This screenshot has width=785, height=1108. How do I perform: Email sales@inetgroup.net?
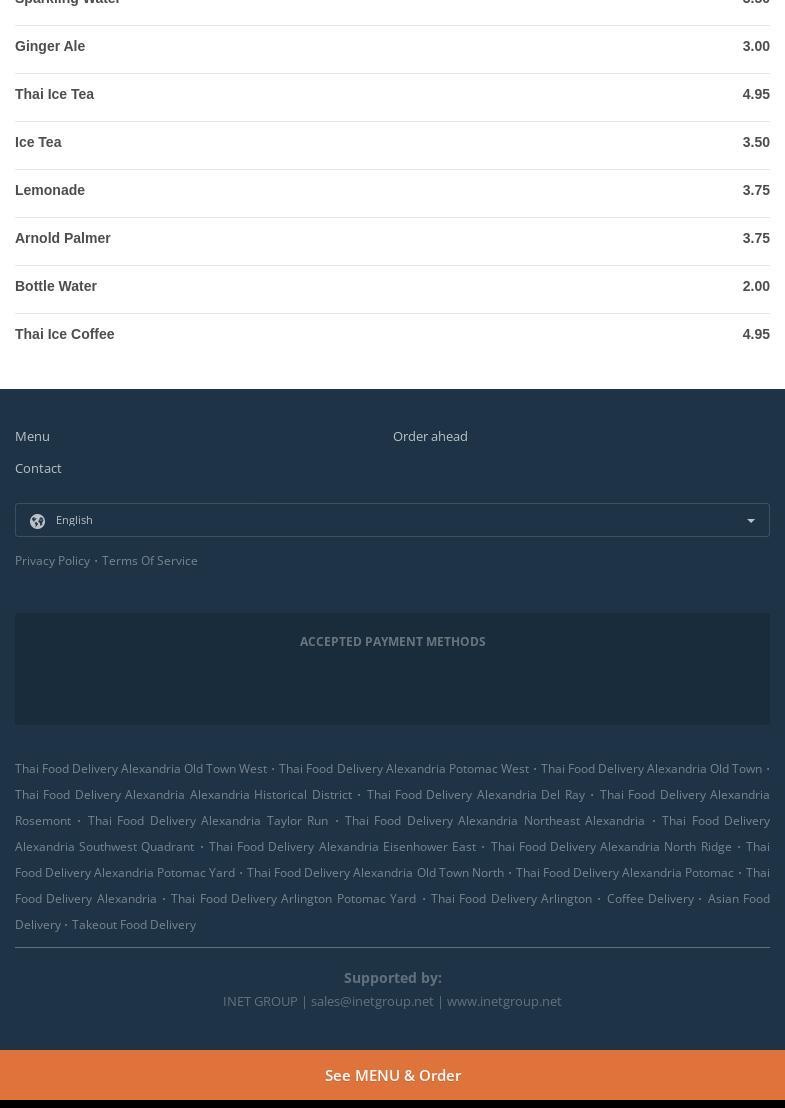click(x=372, y=1001)
